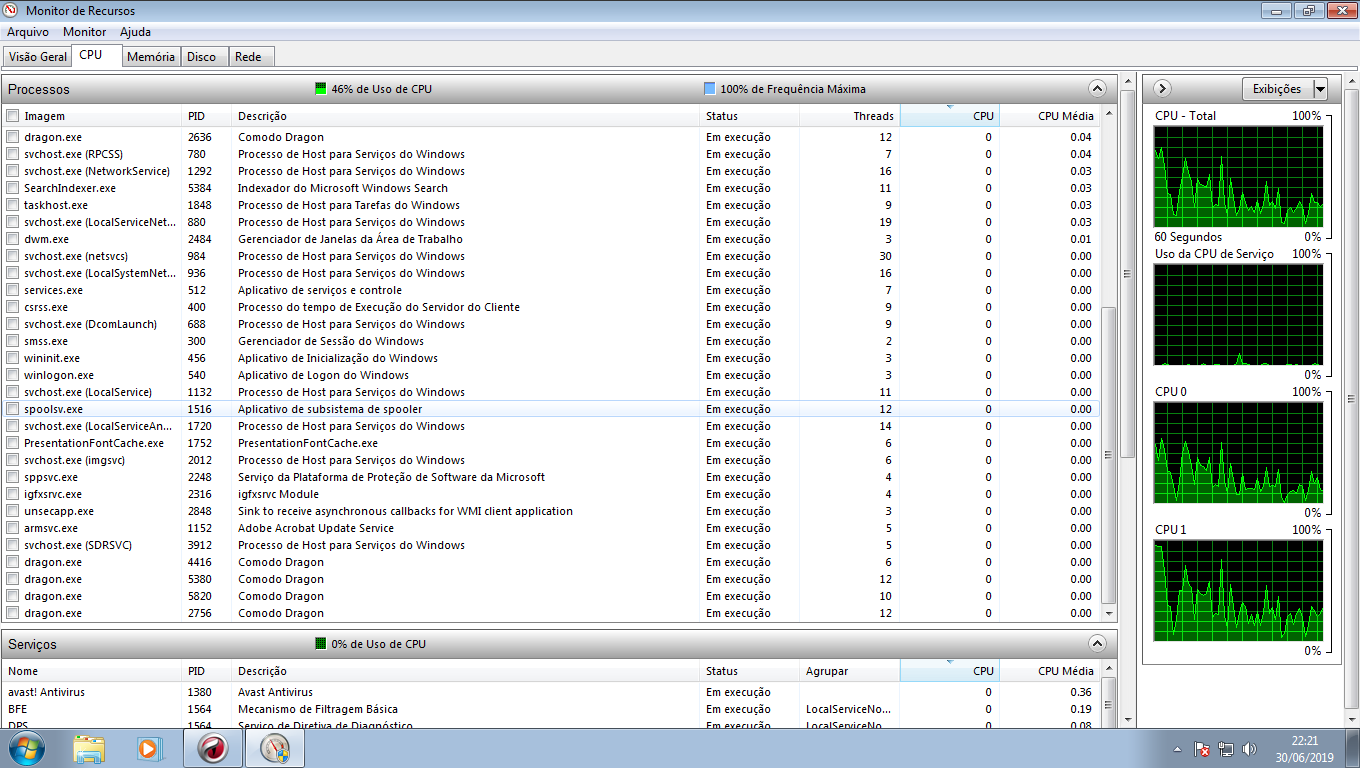
Task: Check the services.exe checkbox
Action: tap(12, 290)
